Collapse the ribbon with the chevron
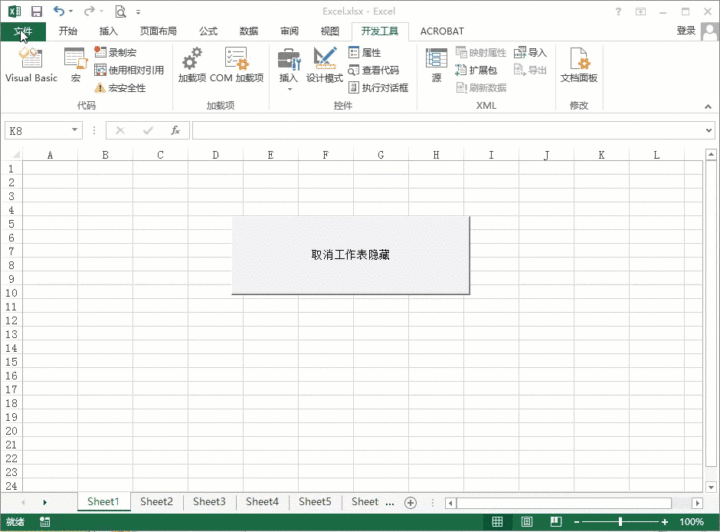Screen dimensions: 720x532 [708, 106]
